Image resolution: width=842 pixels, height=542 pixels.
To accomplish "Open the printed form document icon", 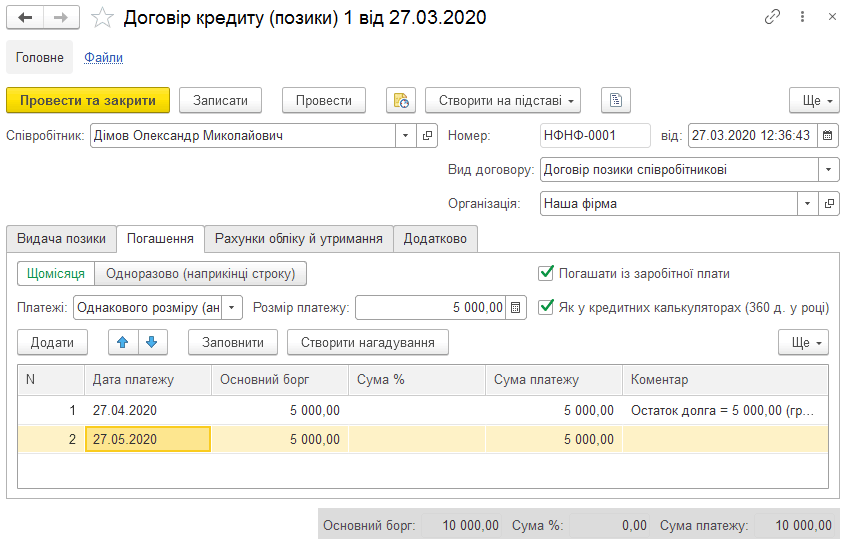I will point(615,100).
